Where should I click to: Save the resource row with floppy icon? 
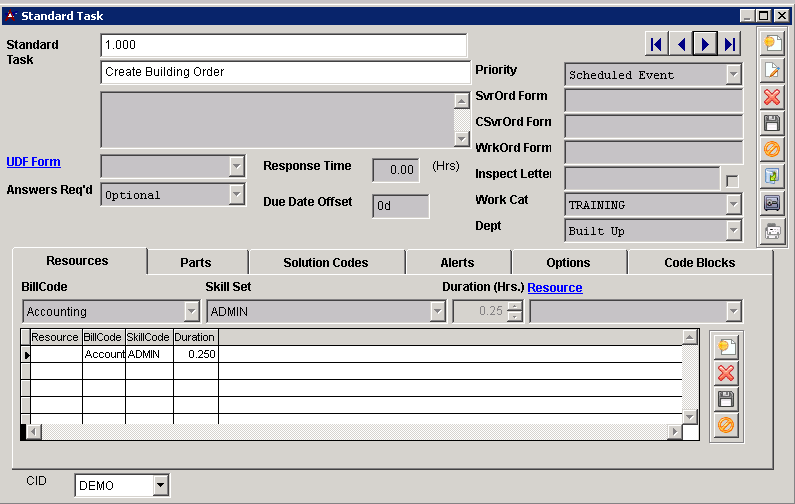click(x=726, y=399)
